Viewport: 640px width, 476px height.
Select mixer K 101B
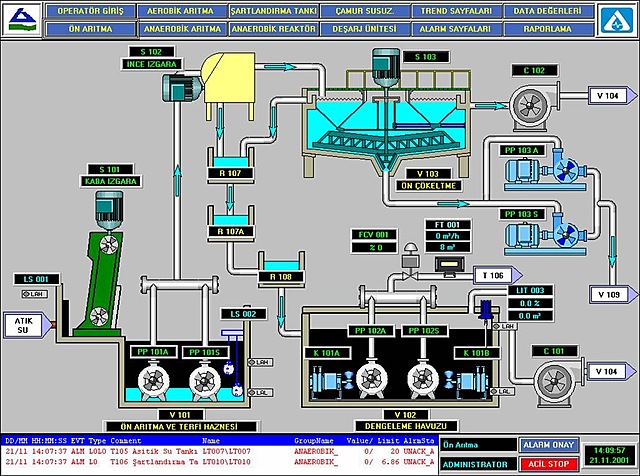tap(465, 382)
